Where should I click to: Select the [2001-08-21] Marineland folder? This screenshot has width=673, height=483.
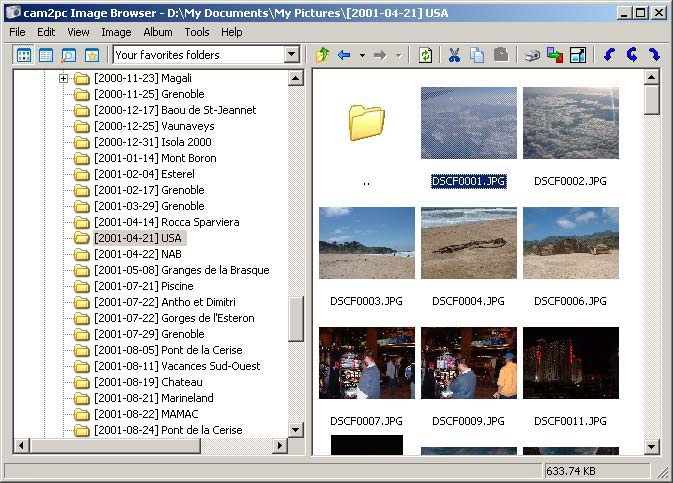(153, 398)
